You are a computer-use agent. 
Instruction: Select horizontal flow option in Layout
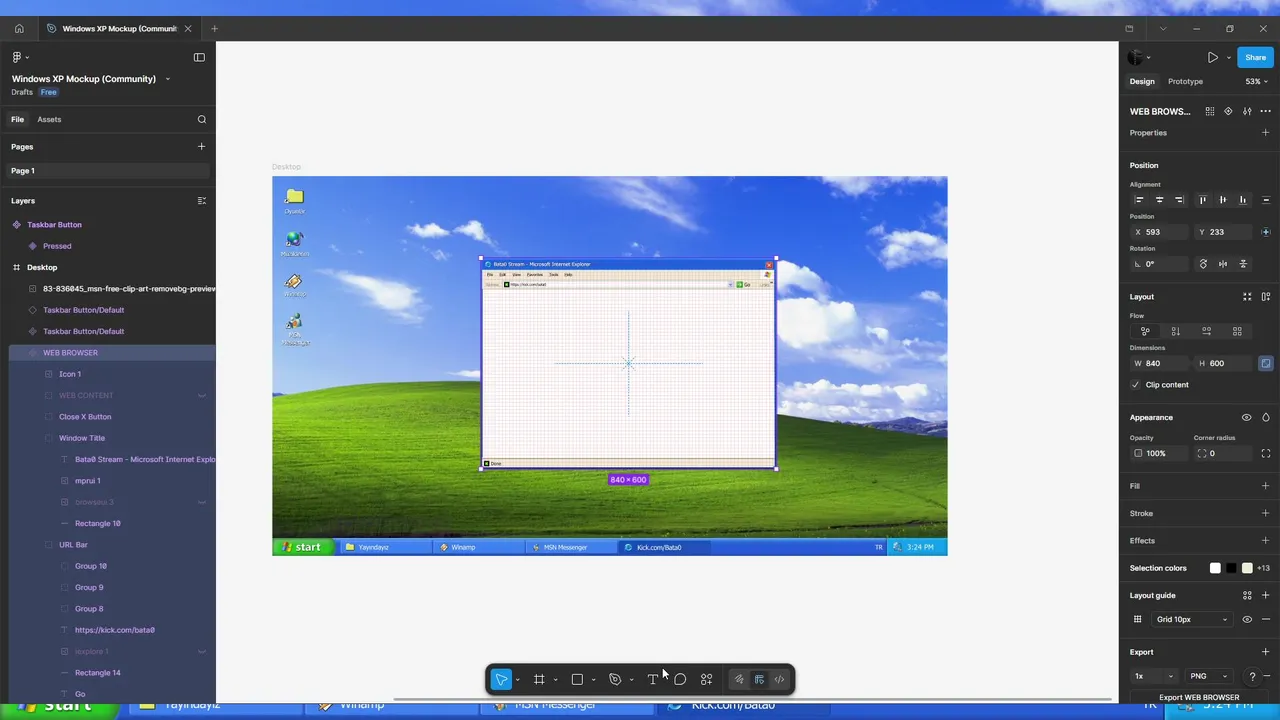(x=1206, y=331)
